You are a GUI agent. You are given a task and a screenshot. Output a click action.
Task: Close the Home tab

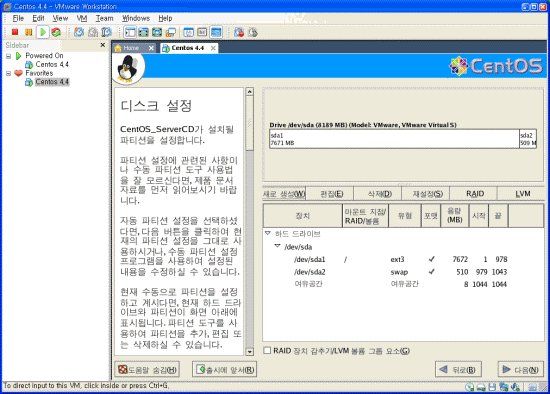click(151, 48)
